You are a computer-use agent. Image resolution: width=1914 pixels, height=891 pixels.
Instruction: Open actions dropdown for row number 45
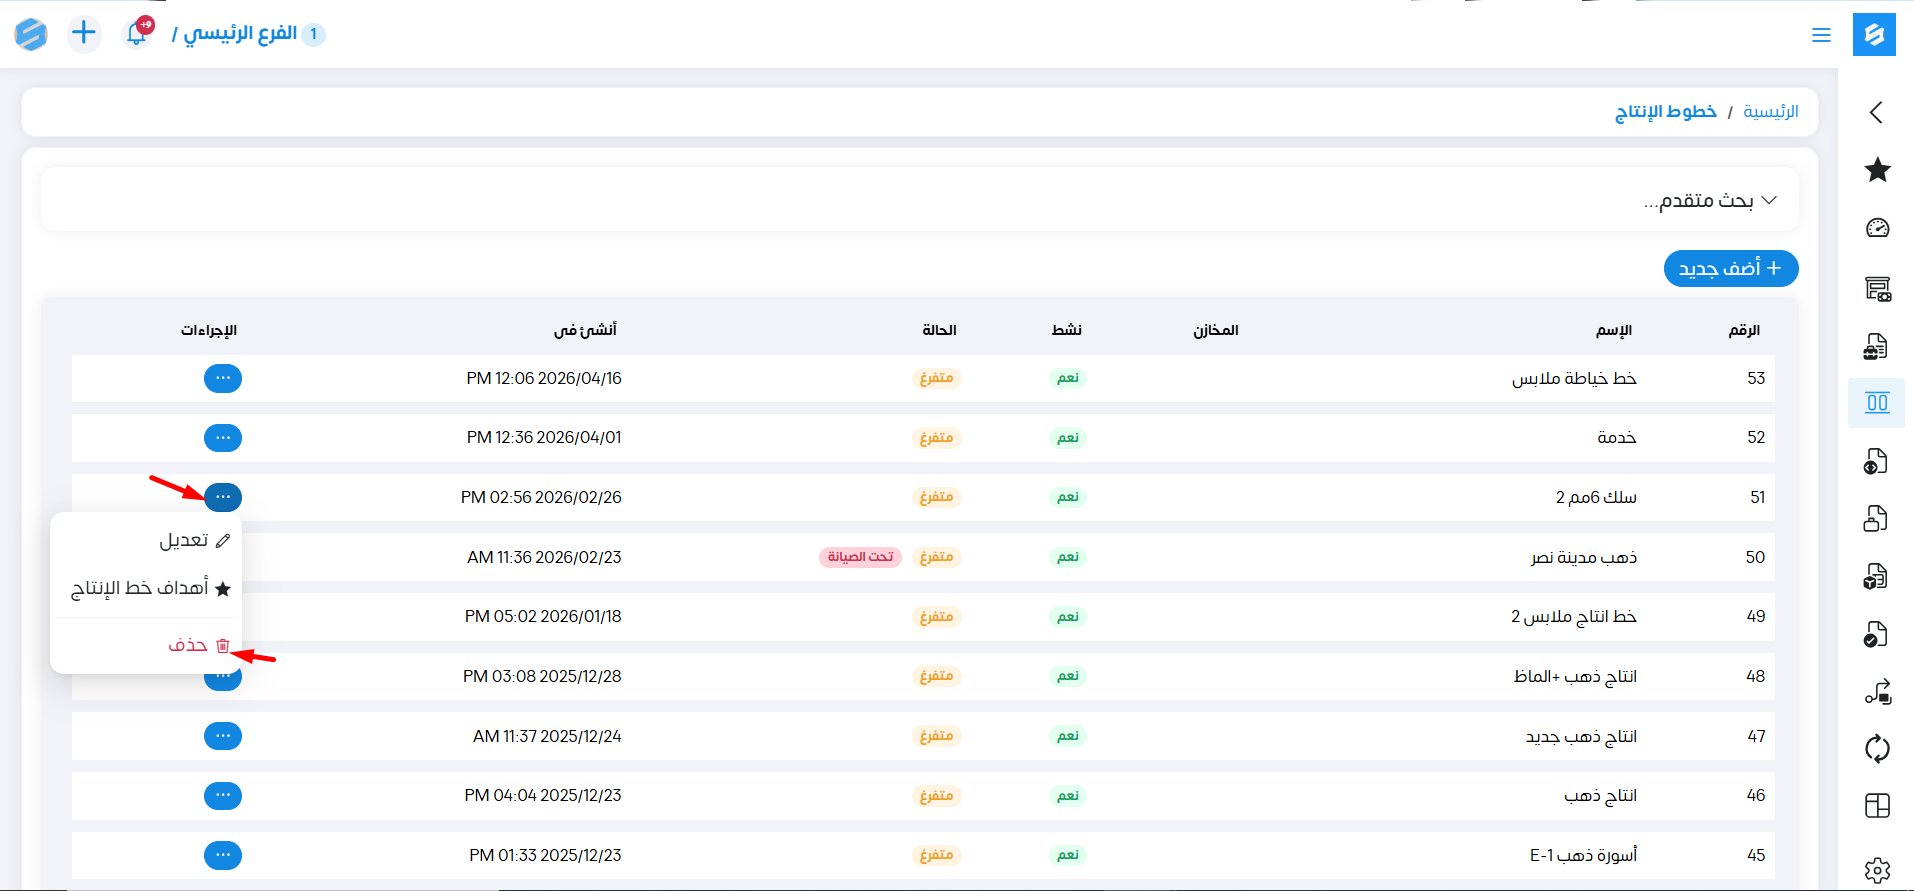coord(223,855)
